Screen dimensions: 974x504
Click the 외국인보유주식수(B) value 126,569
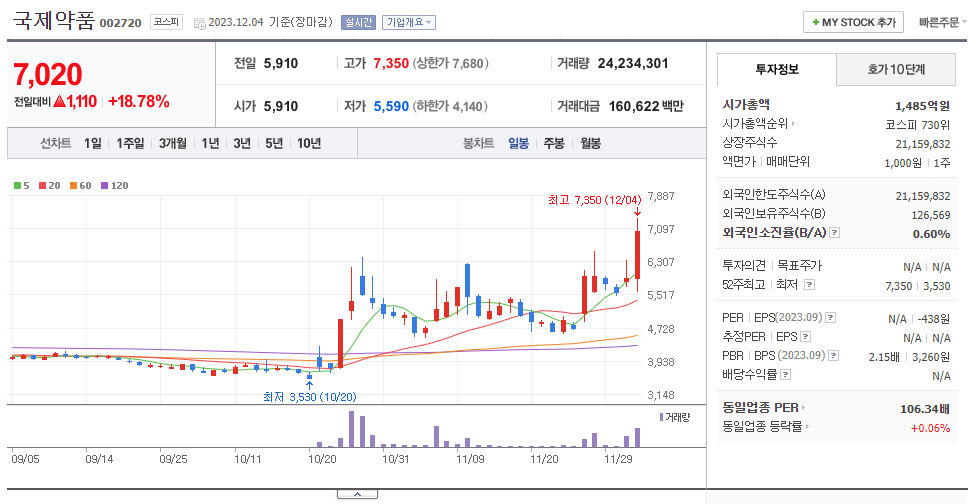tap(930, 214)
